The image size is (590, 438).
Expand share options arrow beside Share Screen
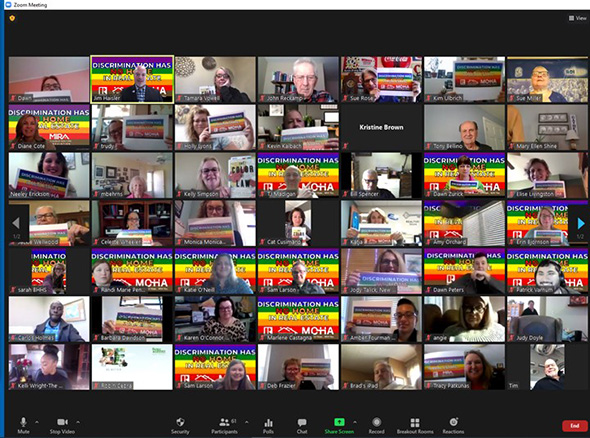355,422
